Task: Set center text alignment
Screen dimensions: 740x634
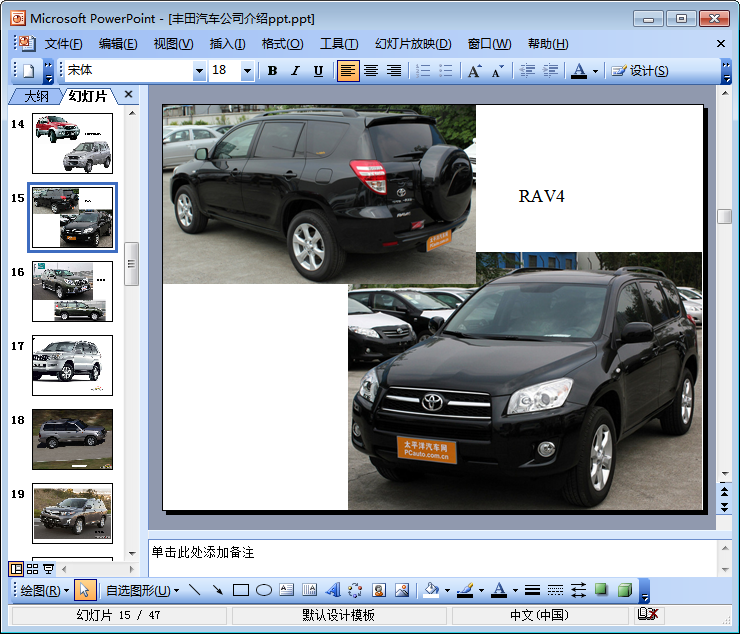Action: coord(371,71)
